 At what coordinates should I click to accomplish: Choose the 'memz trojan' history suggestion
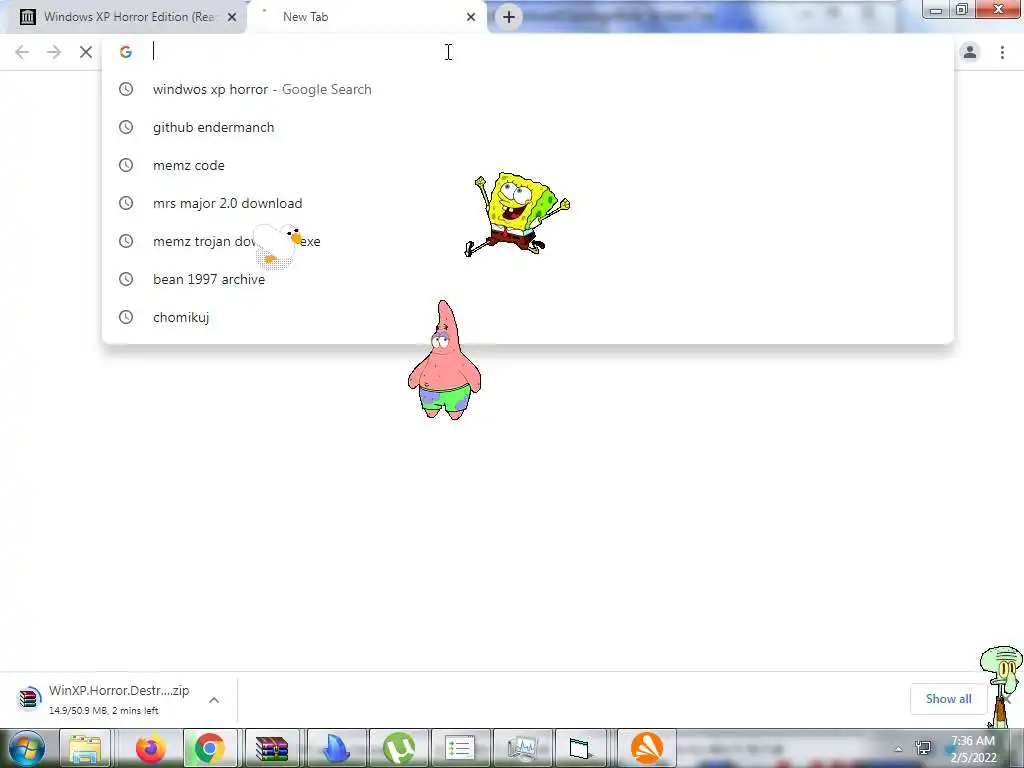[x=528, y=241]
